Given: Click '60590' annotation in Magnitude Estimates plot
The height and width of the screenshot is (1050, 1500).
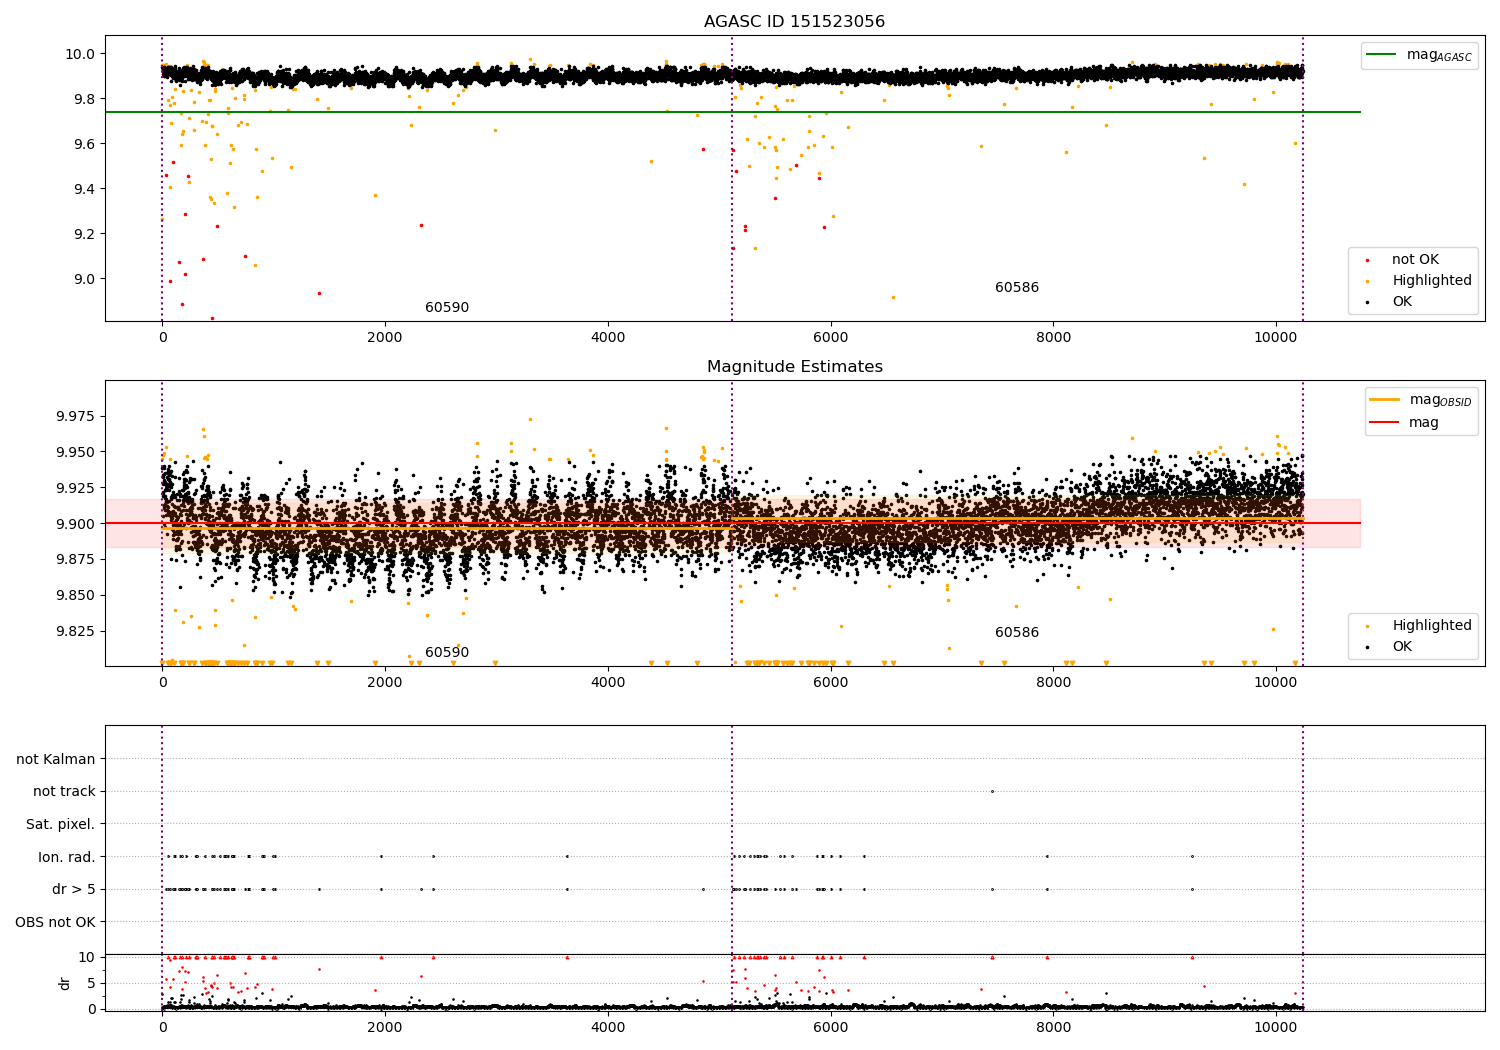Looking at the screenshot, I should point(447,653).
